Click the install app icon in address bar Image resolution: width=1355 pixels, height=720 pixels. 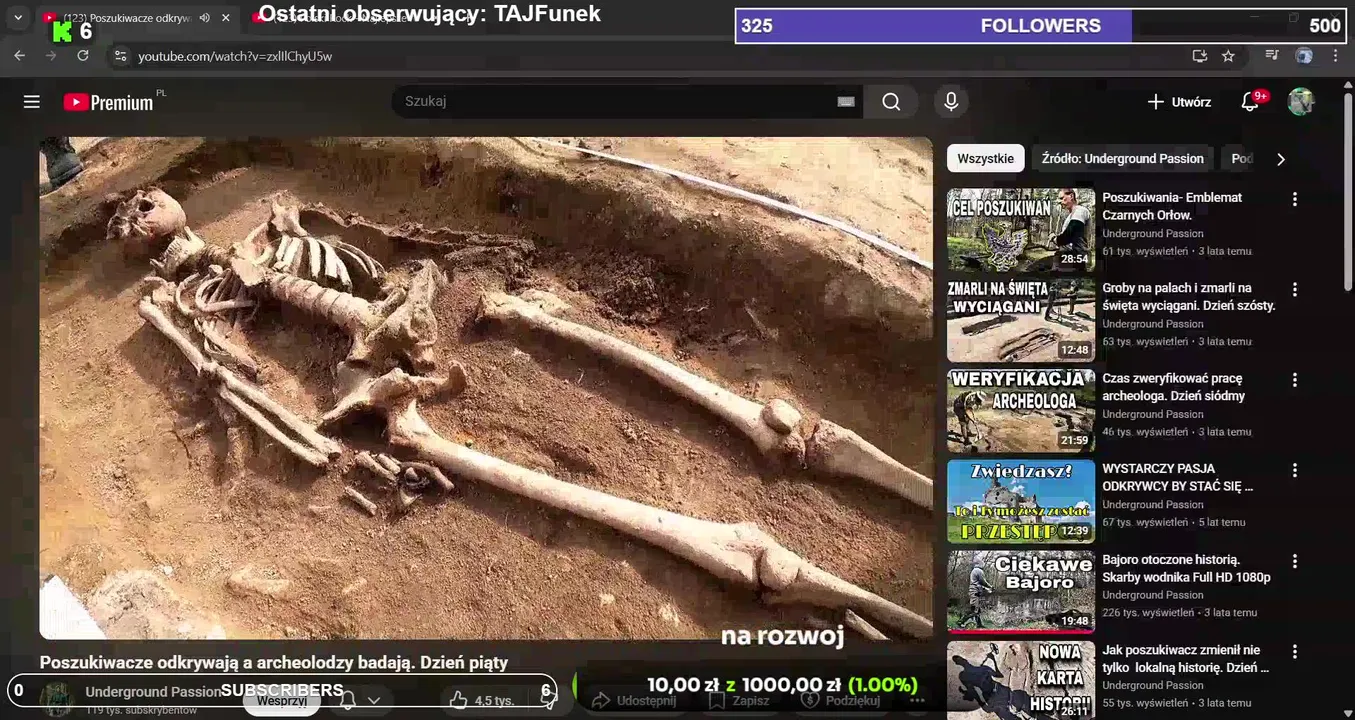[x=1200, y=56]
